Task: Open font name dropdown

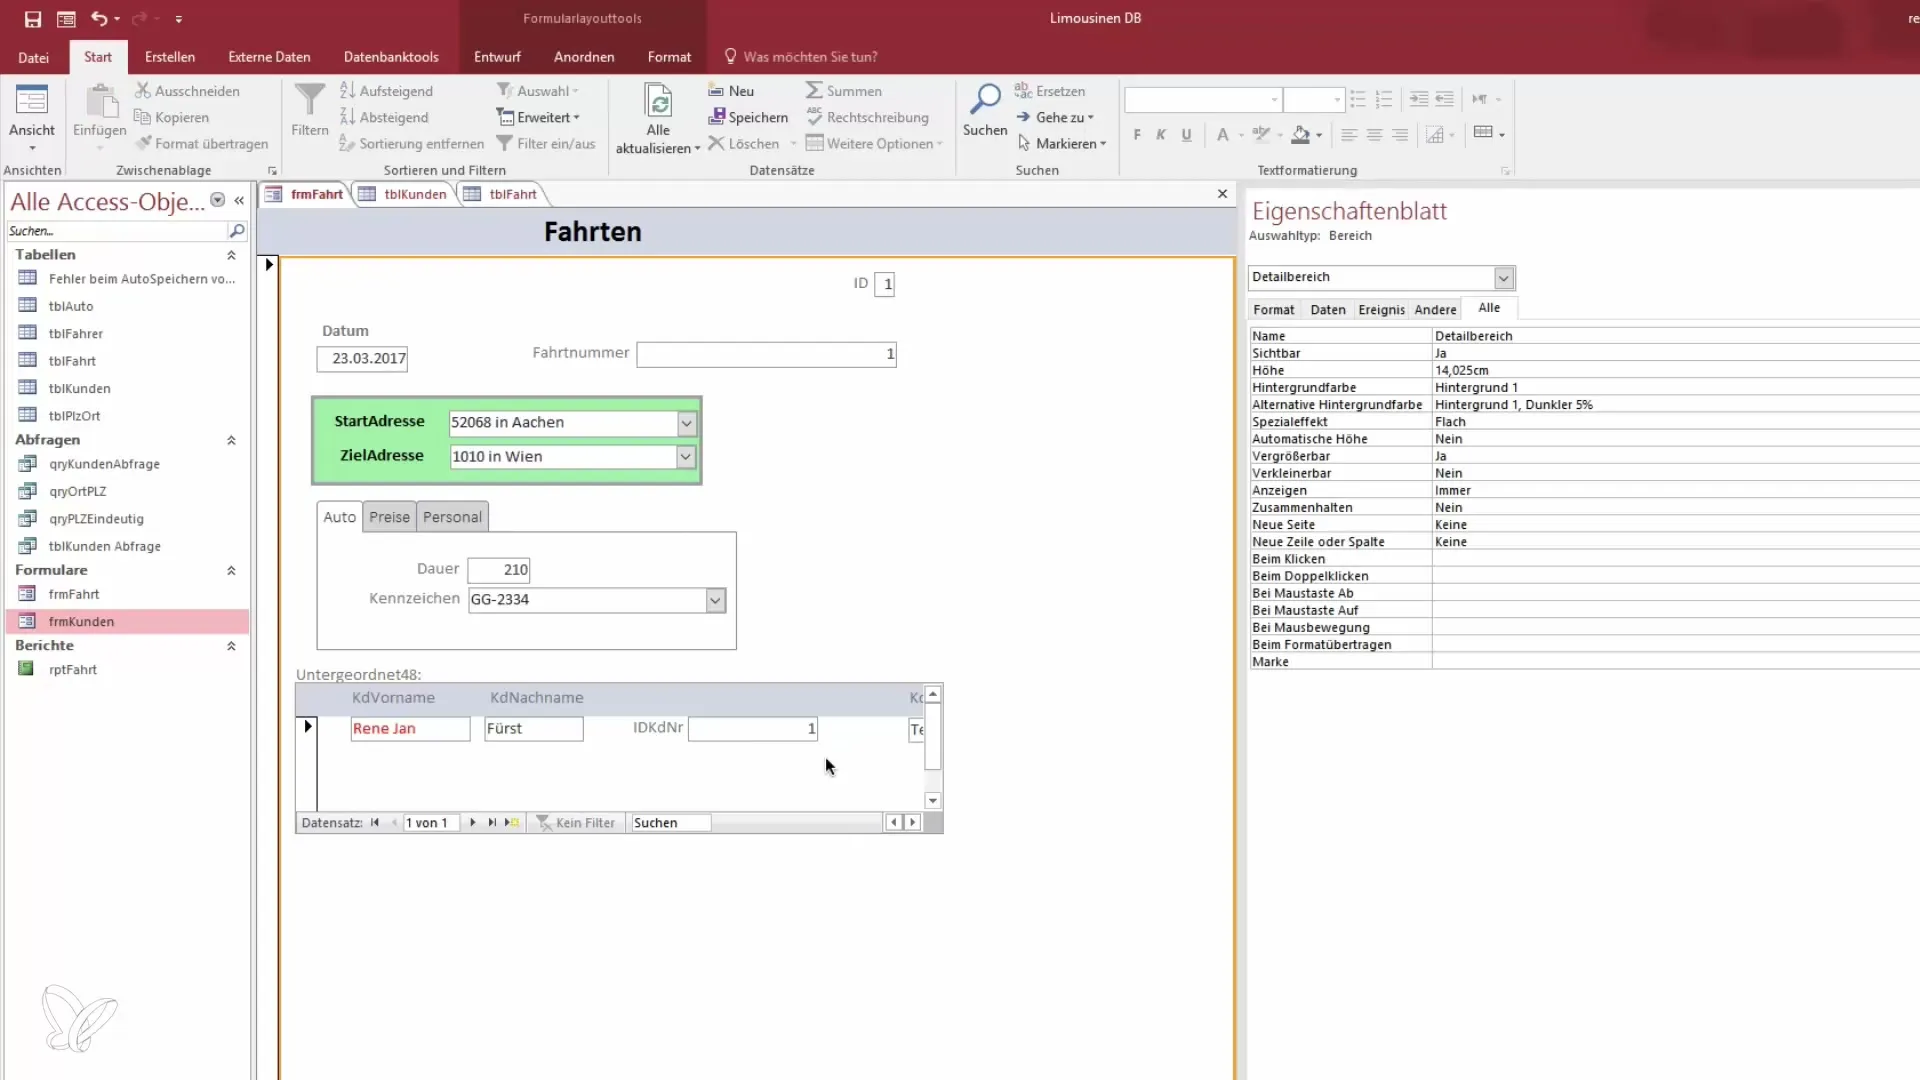Action: 1274,100
